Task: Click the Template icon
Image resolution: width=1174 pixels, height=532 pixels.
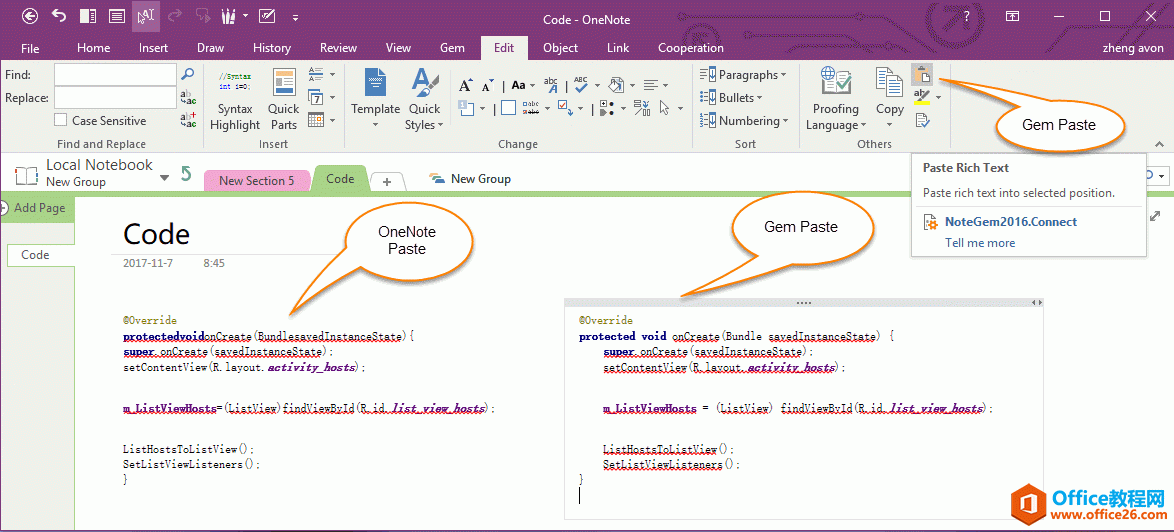Action: [375, 98]
